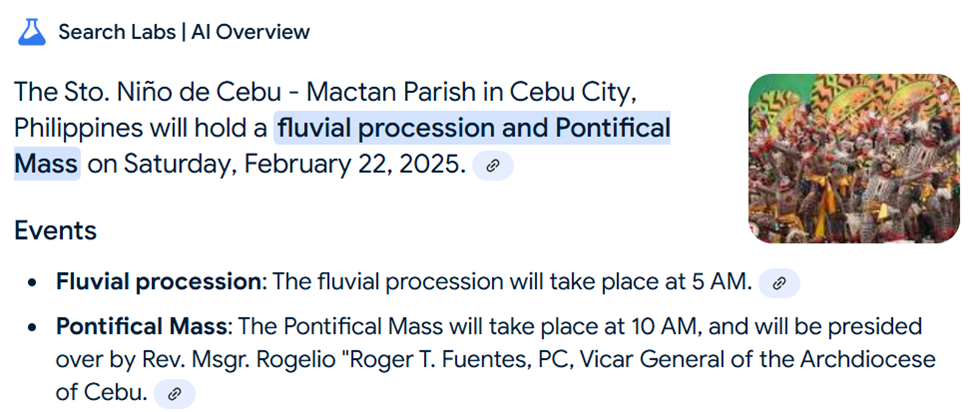975x412 pixels.
Task: Click the word 'Philippines' in summary
Action: tap(78, 129)
